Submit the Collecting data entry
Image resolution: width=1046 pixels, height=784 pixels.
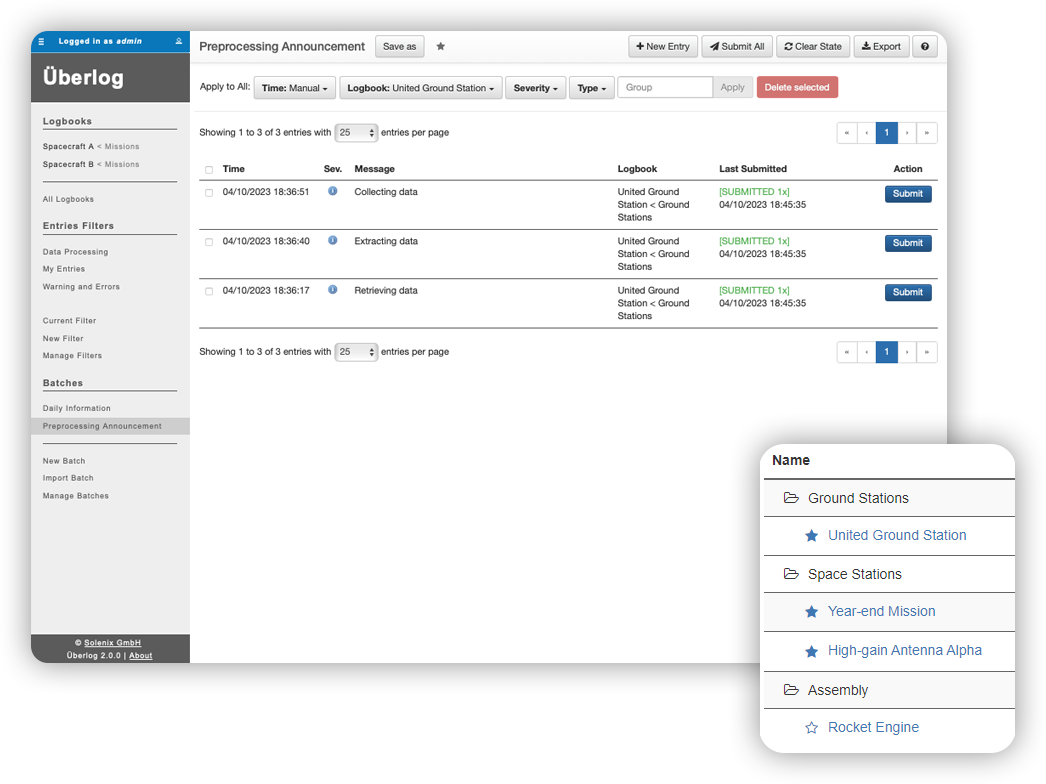tap(908, 194)
